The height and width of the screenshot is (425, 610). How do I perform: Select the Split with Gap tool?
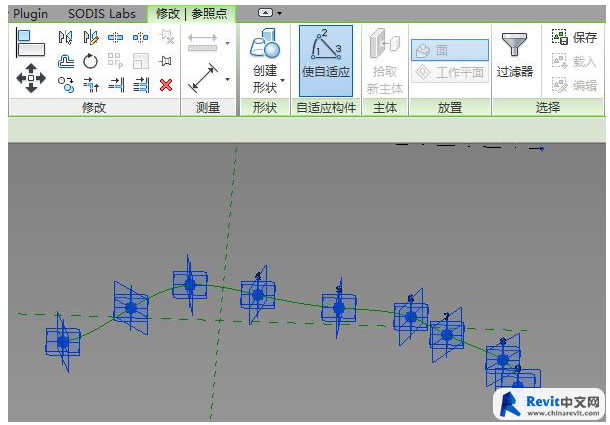(x=140, y=37)
